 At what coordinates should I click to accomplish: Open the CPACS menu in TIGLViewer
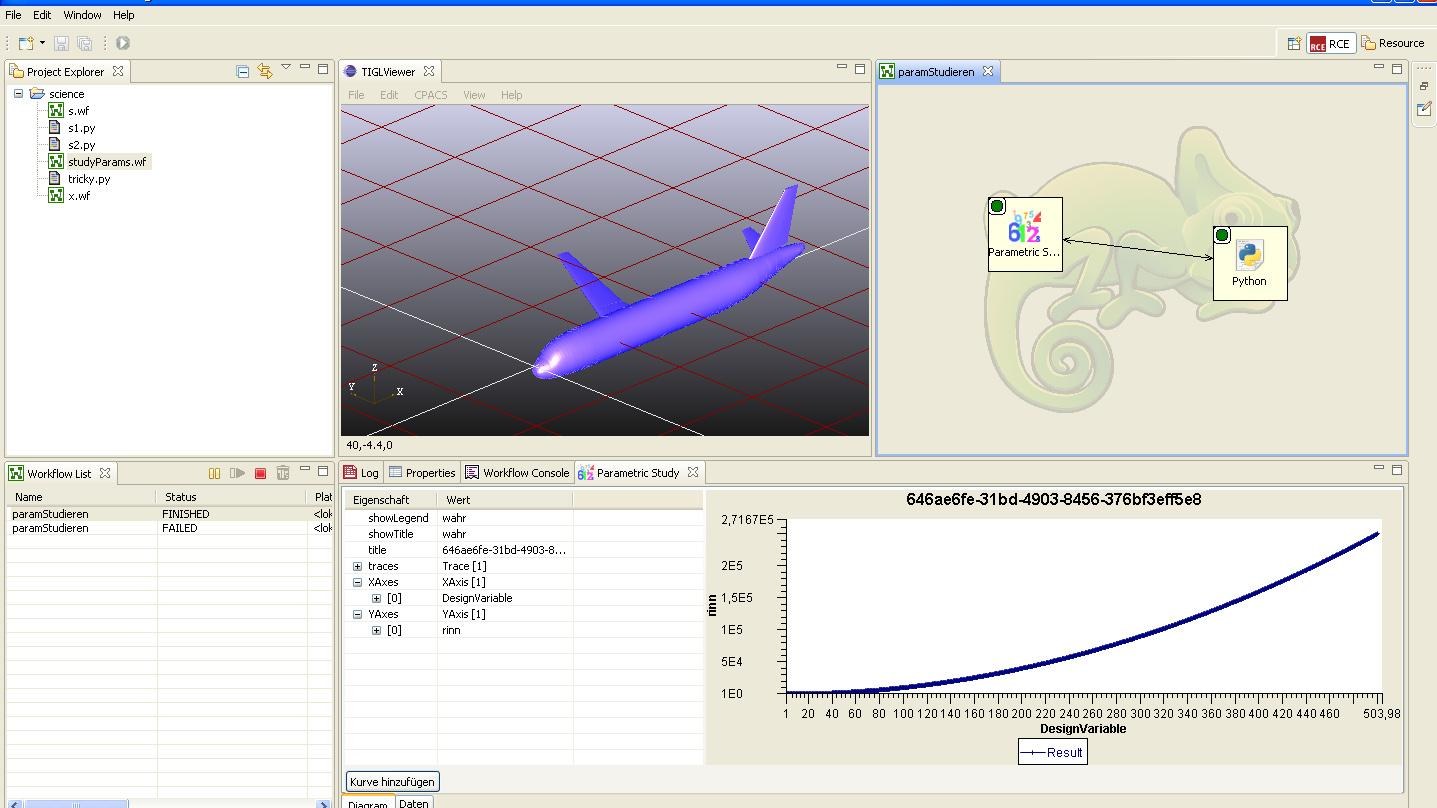point(431,94)
